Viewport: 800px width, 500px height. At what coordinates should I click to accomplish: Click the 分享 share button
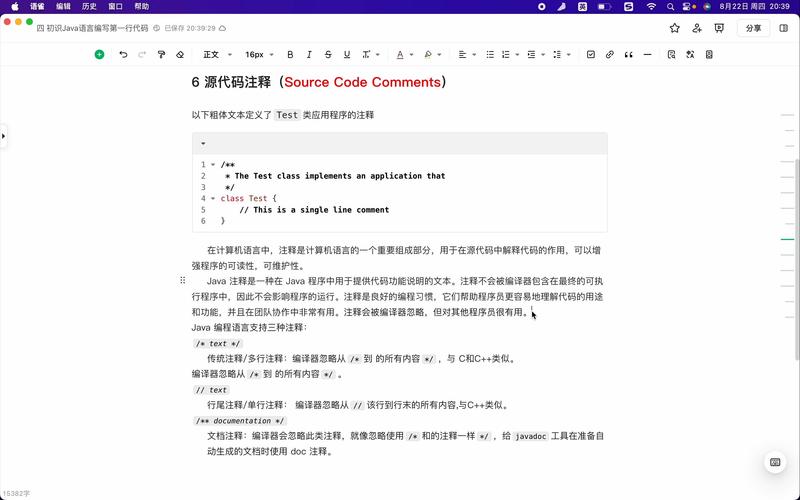coord(753,29)
